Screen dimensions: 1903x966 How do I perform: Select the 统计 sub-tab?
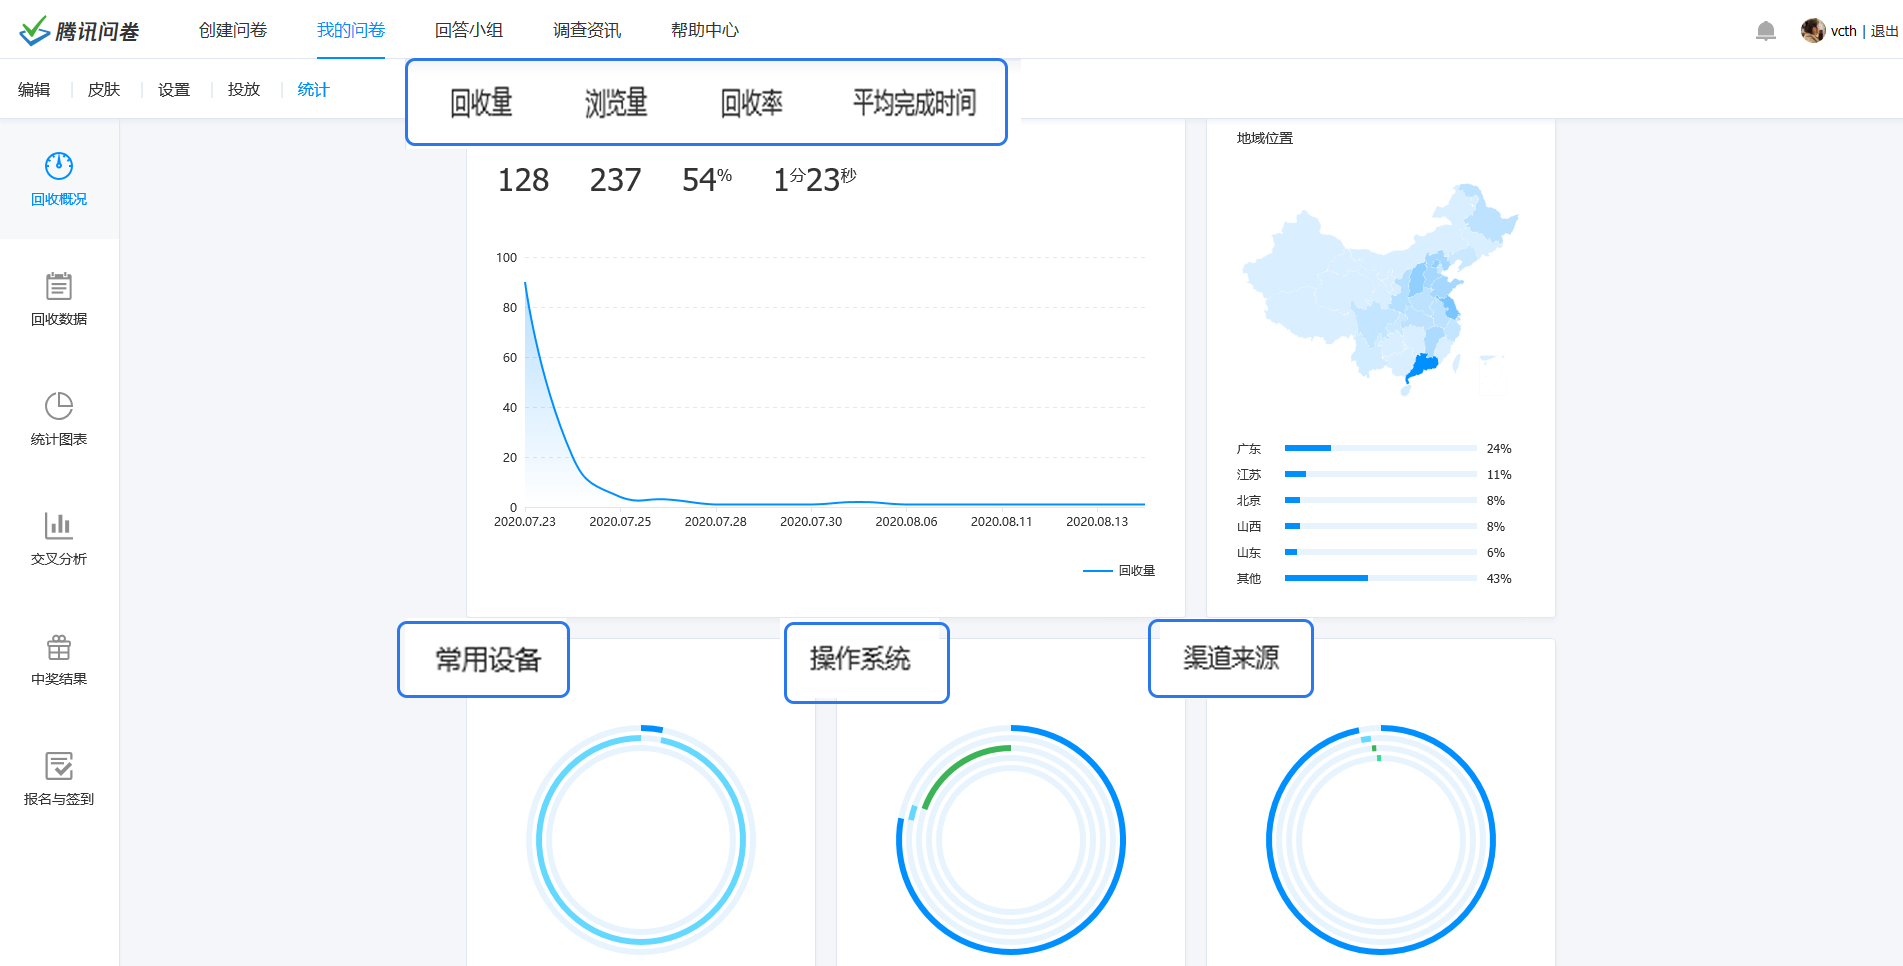pyautogui.click(x=313, y=90)
